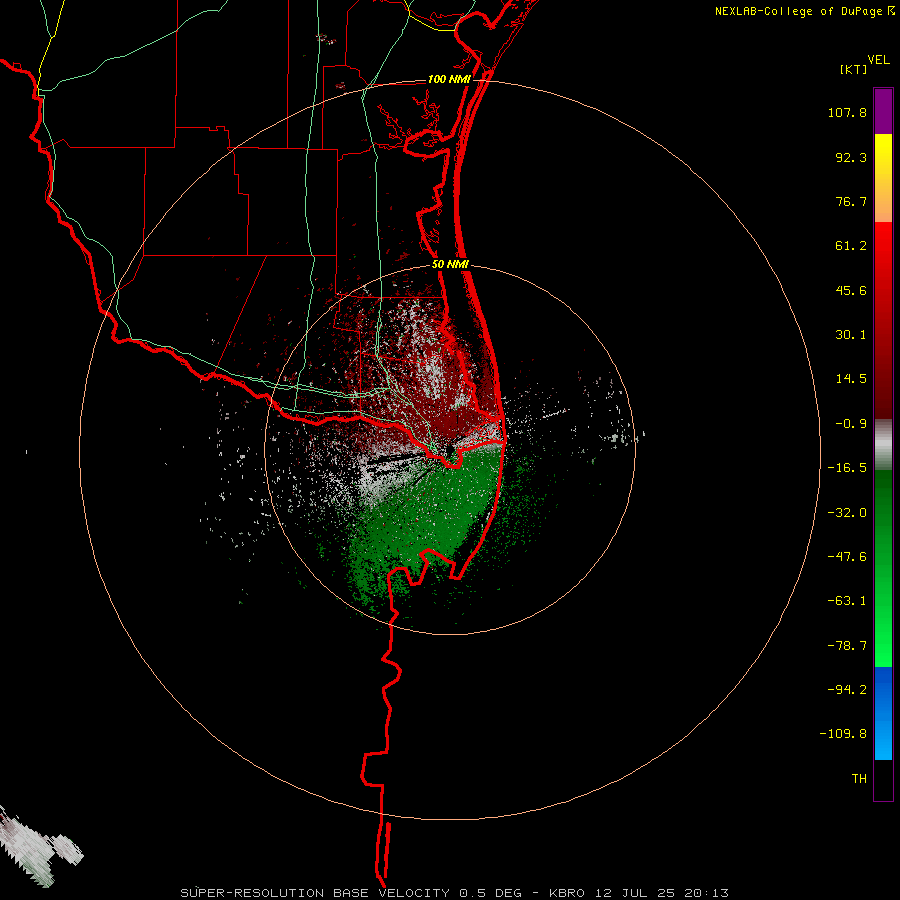Viewport: 900px width, 900px height.
Task: Click the -32.0 velocity legend value
Action: [x=847, y=513]
